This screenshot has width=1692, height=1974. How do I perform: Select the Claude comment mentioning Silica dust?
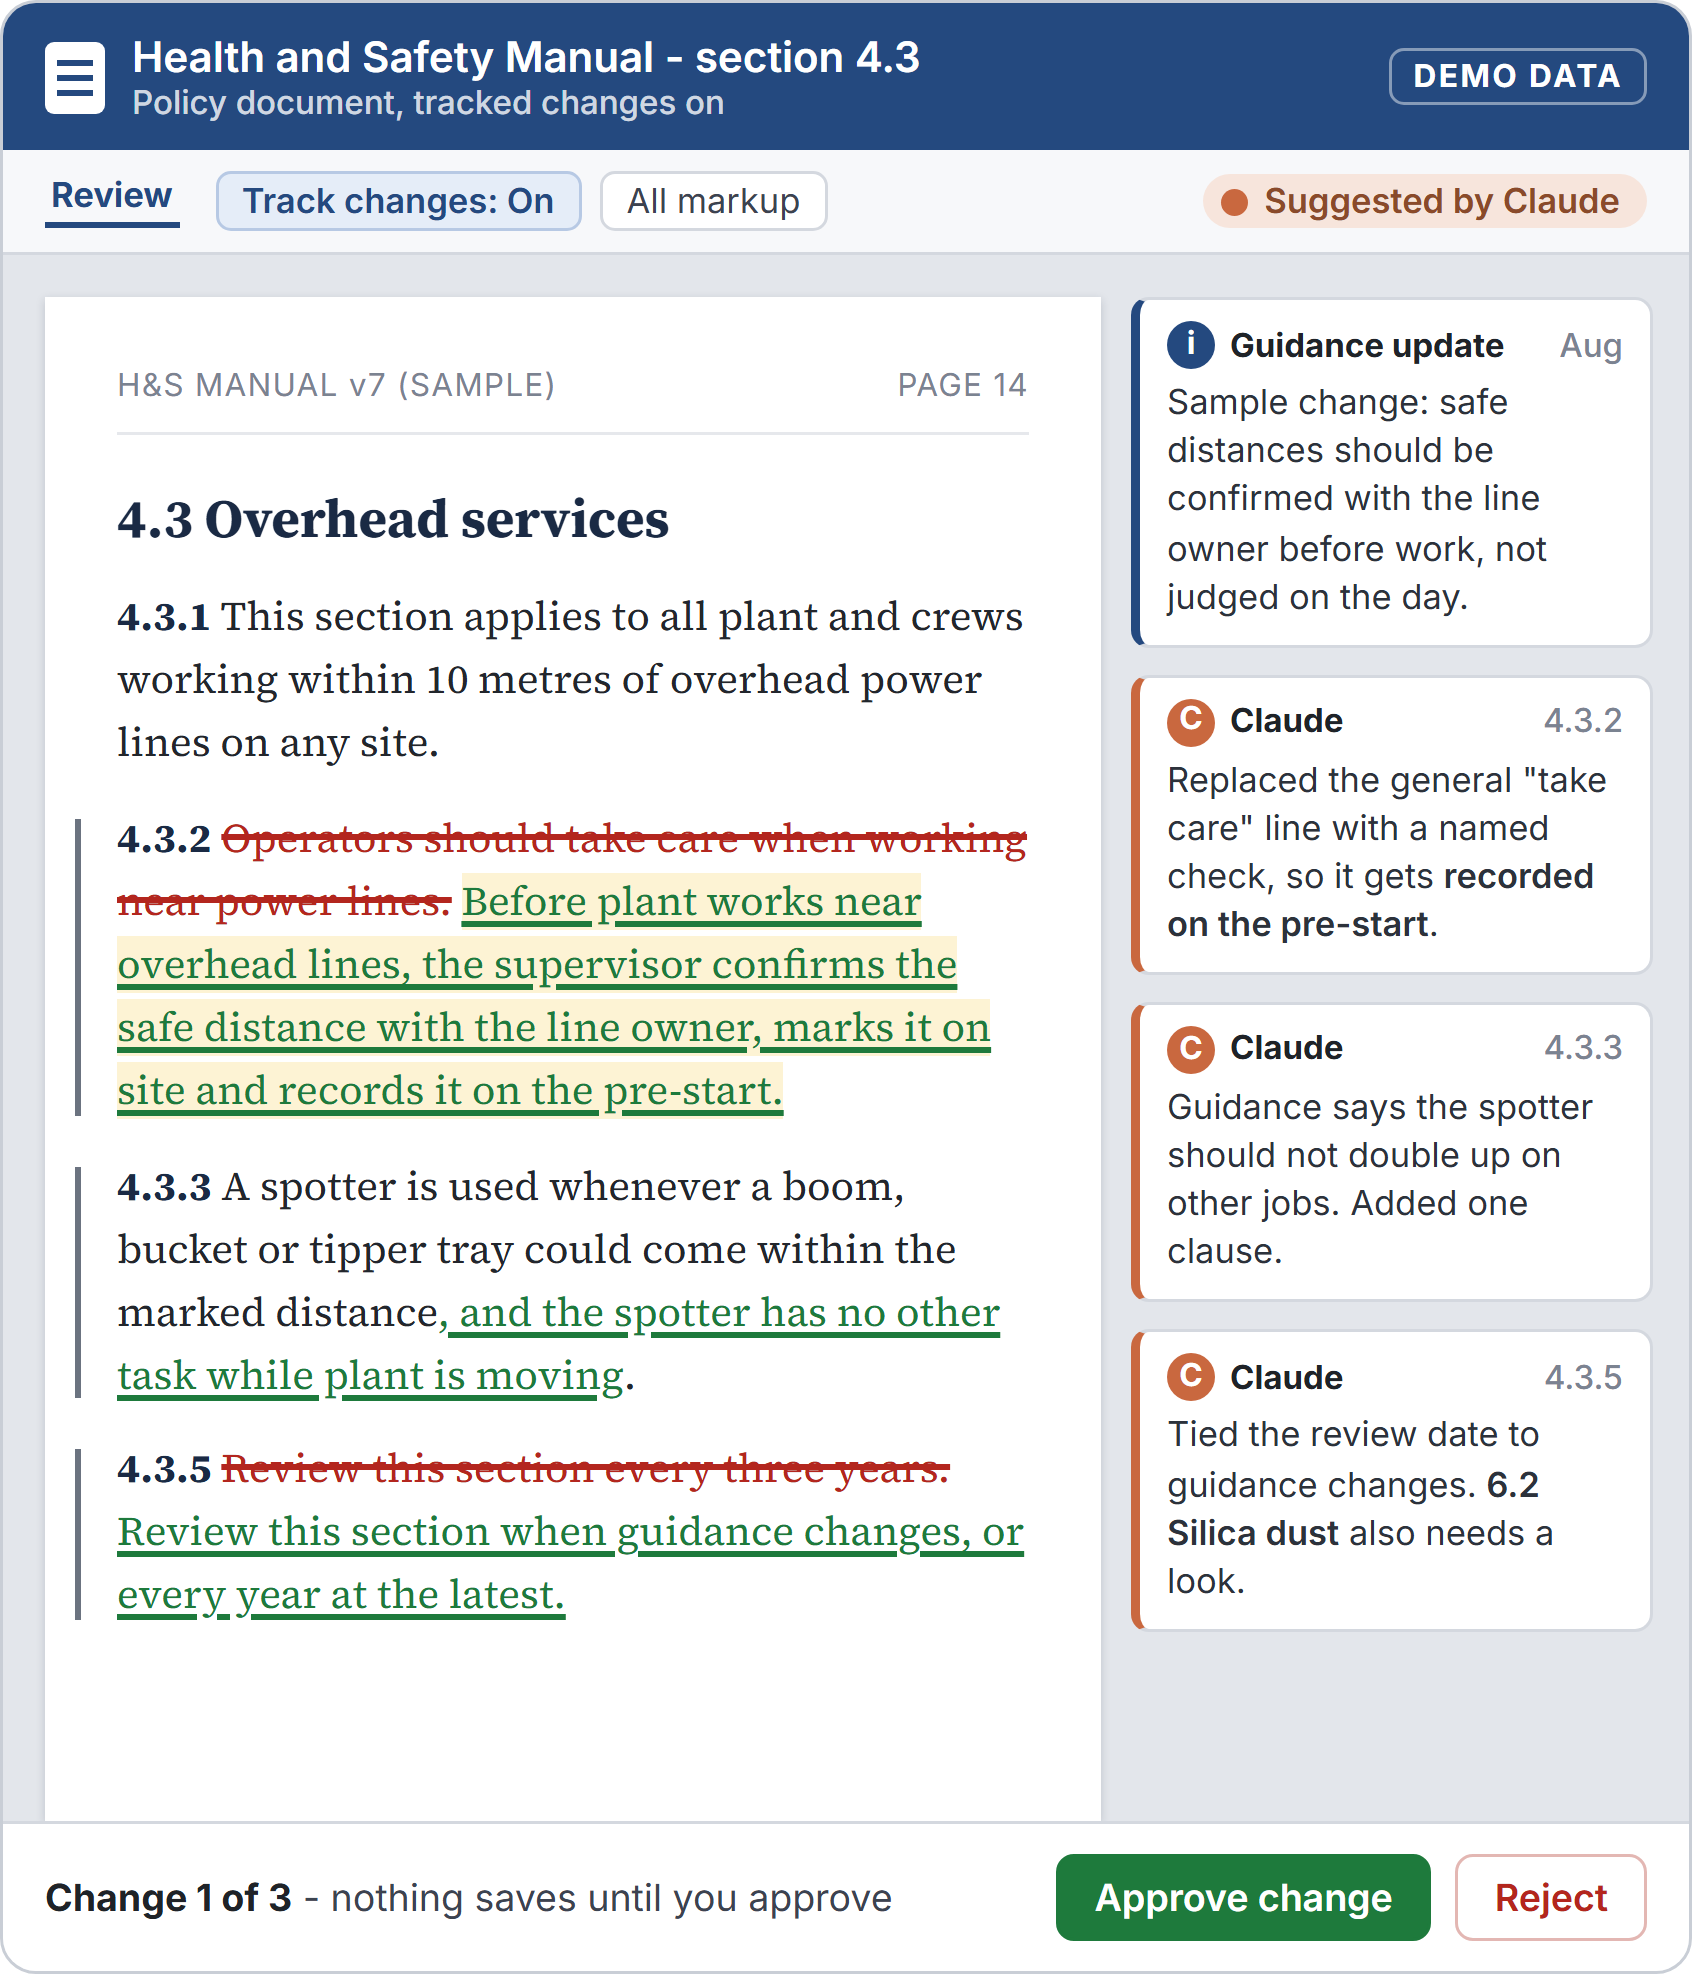1391,1480
